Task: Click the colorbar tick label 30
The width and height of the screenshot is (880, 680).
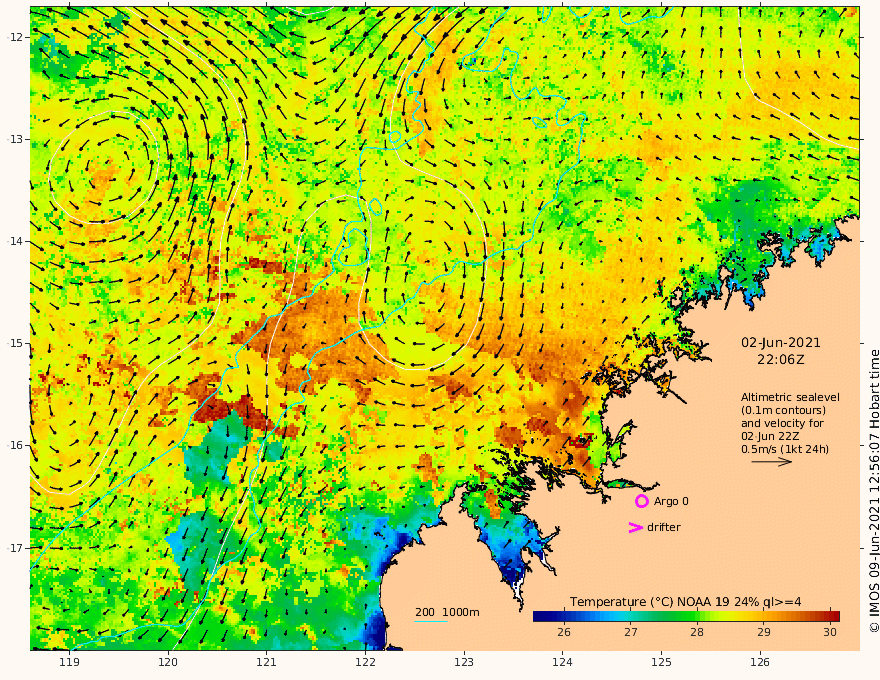Action: coord(830,632)
